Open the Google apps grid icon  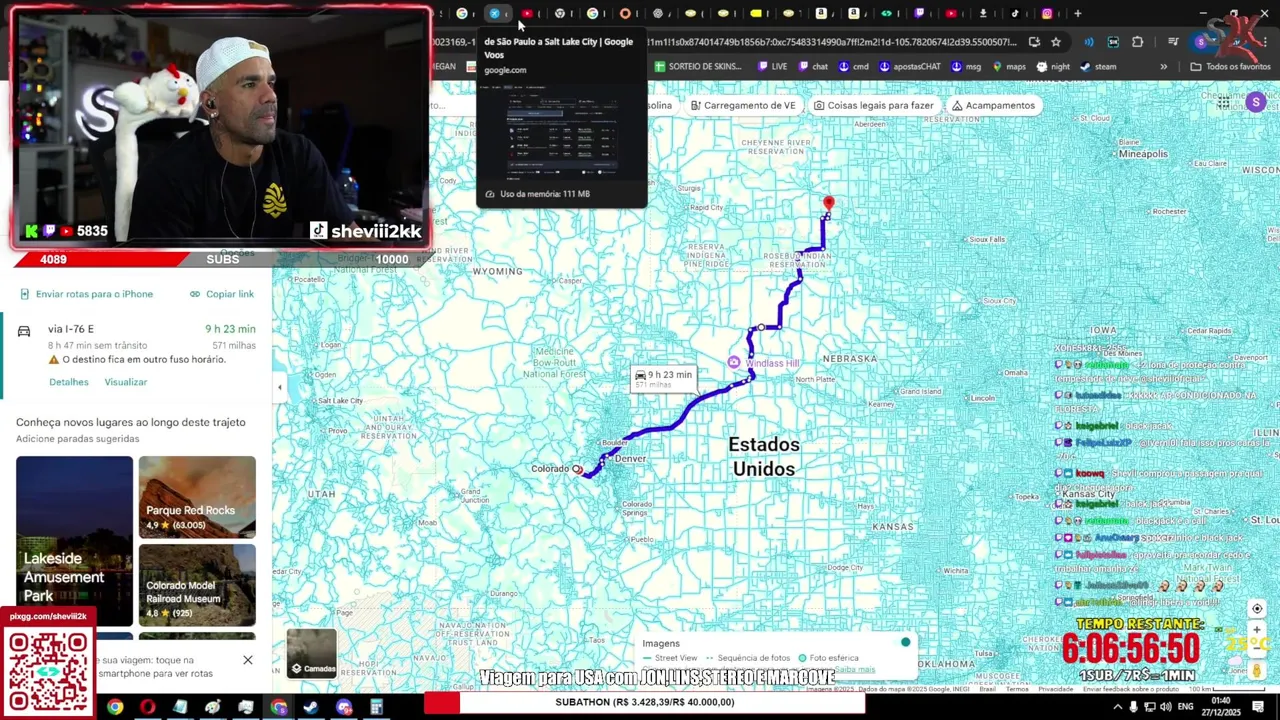(x=1224, y=102)
